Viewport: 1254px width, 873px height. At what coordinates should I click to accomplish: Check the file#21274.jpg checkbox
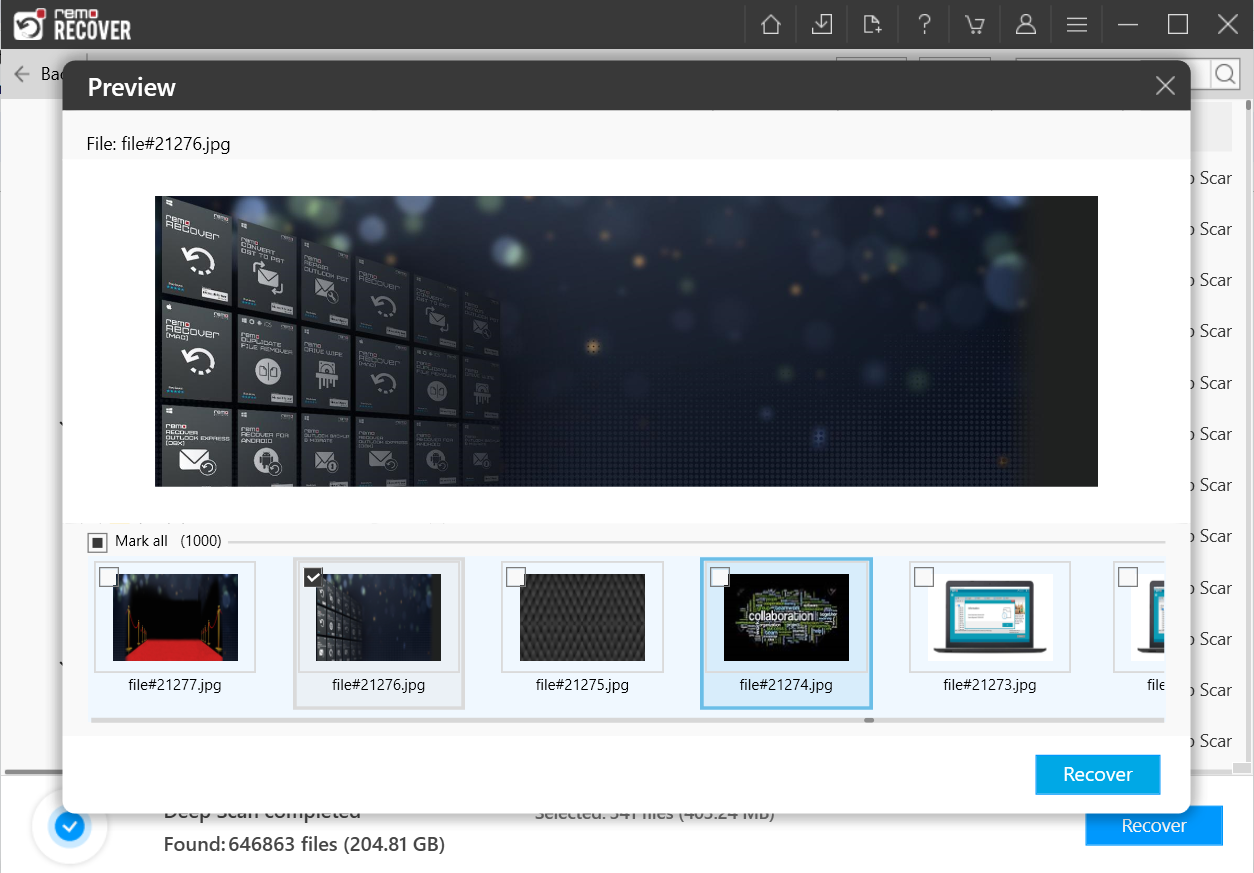[x=721, y=576]
